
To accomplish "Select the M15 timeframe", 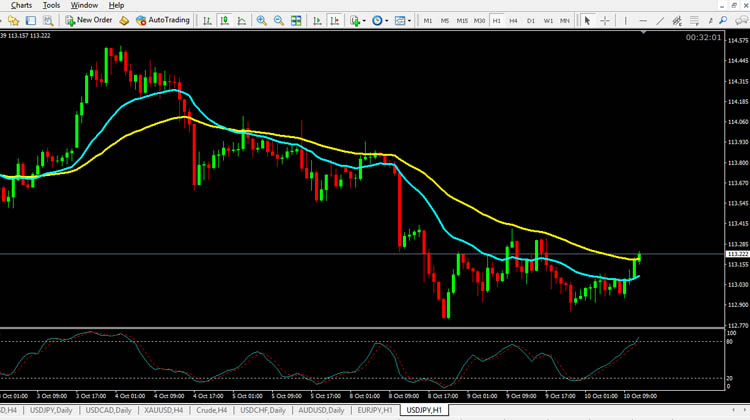I will point(462,21).
